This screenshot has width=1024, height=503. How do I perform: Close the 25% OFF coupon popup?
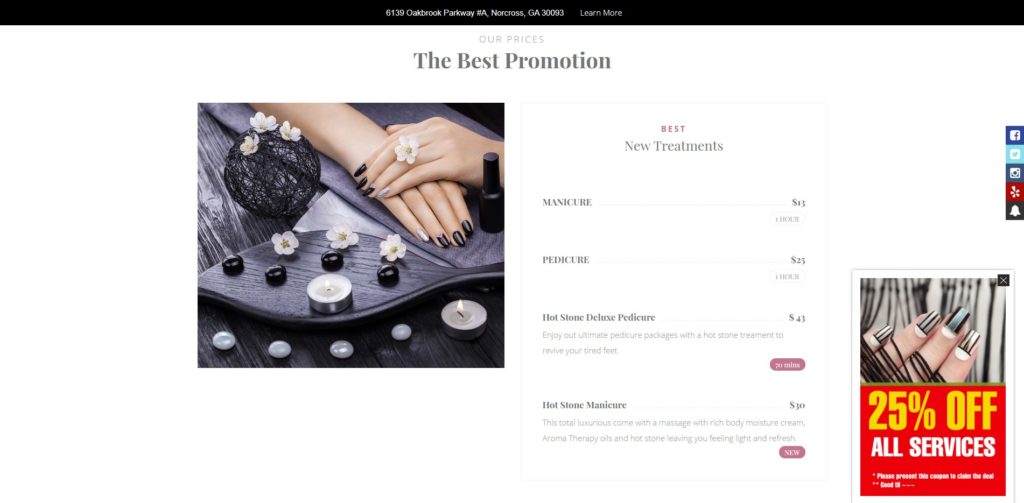point(1003,280)
